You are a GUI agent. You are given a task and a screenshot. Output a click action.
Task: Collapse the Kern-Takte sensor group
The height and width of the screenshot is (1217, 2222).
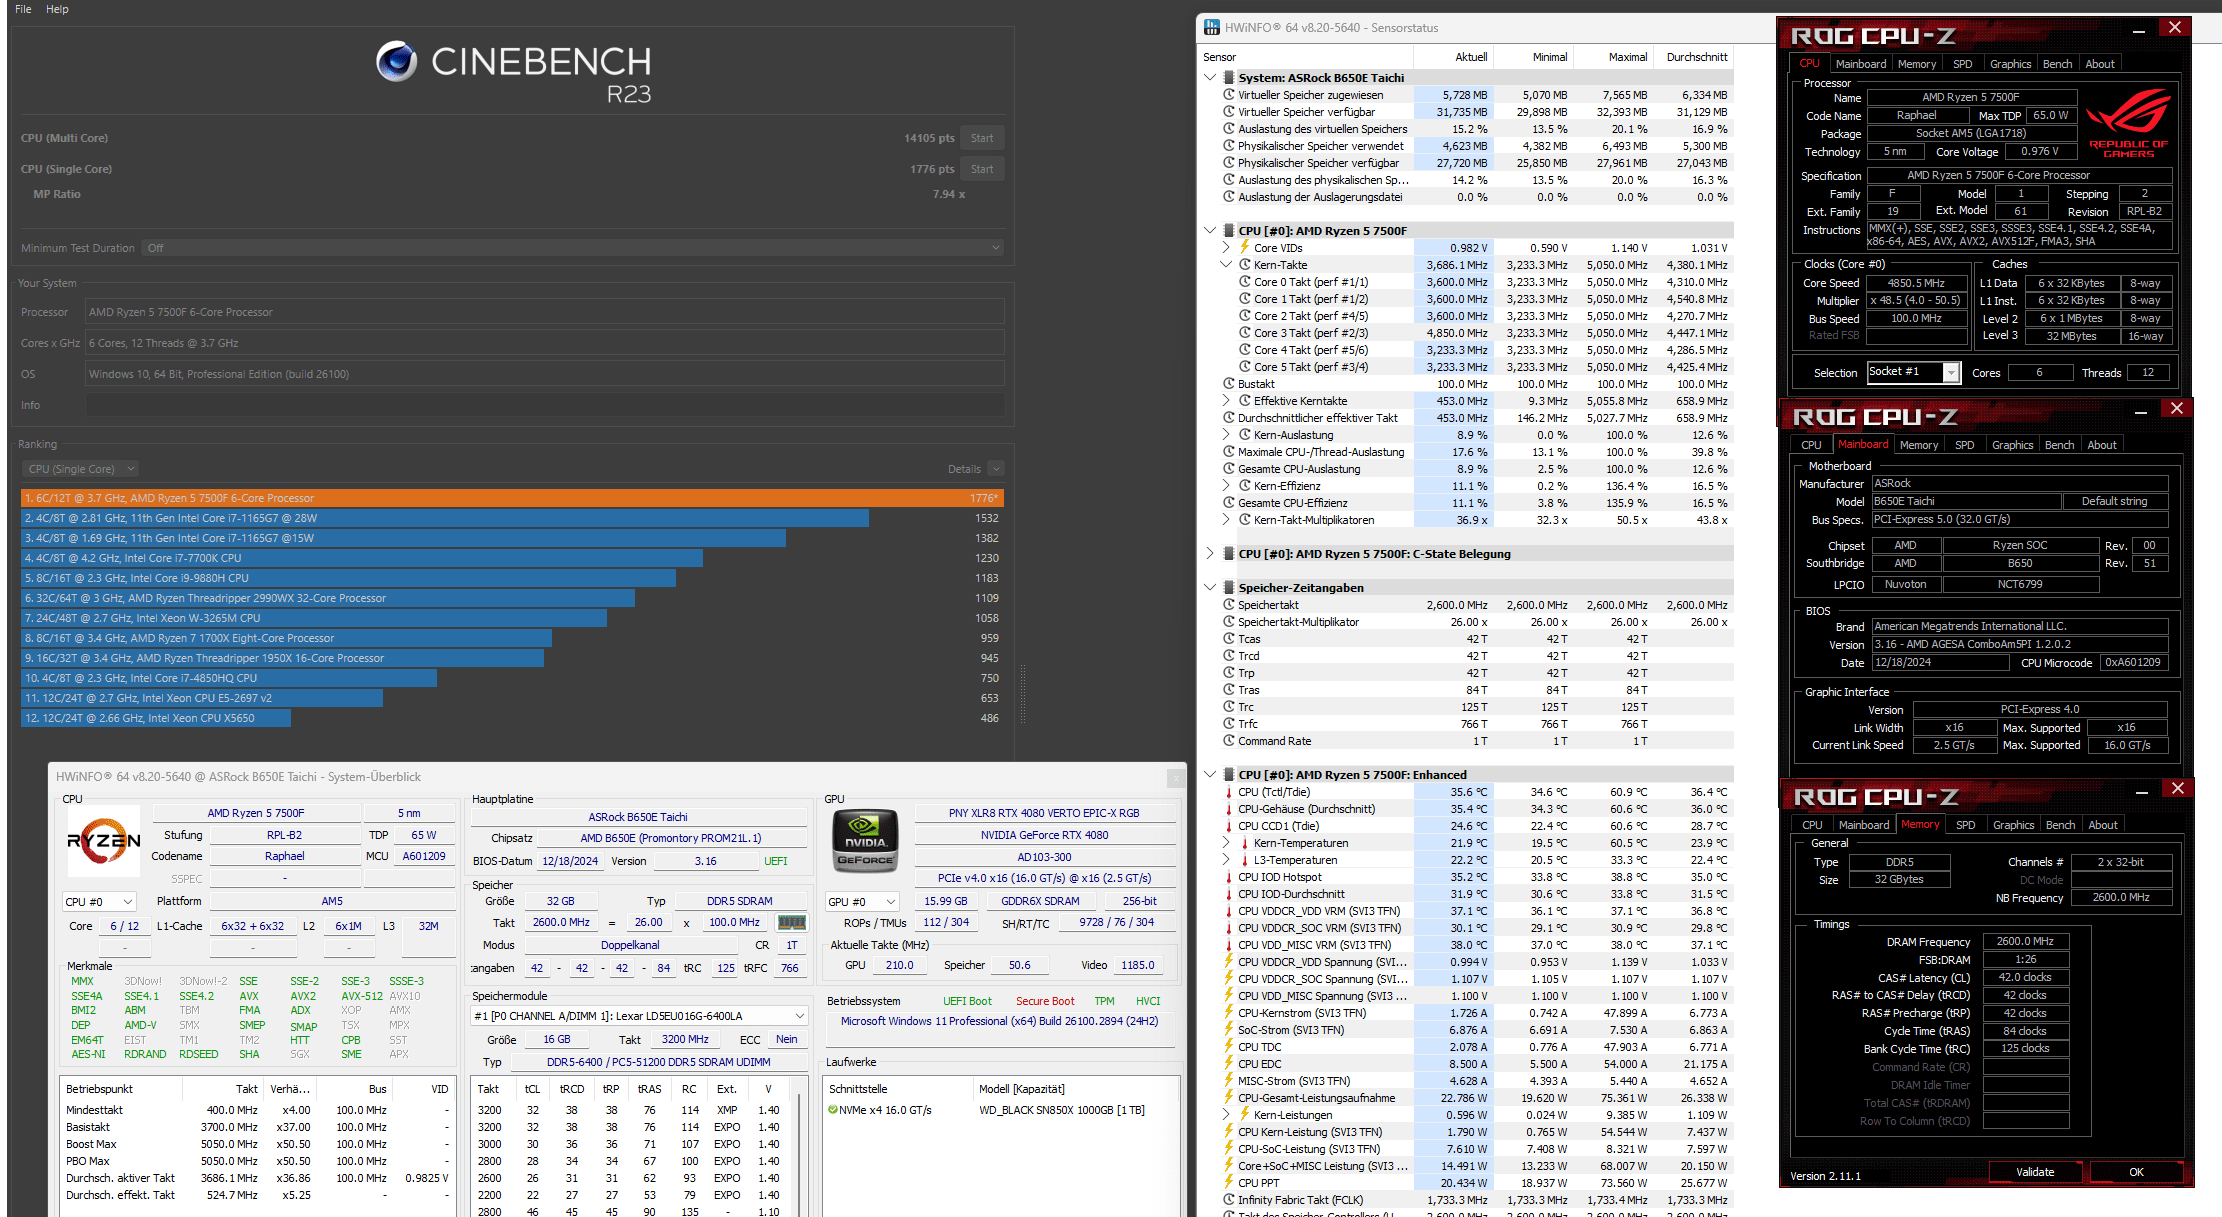coord(1226,264)
